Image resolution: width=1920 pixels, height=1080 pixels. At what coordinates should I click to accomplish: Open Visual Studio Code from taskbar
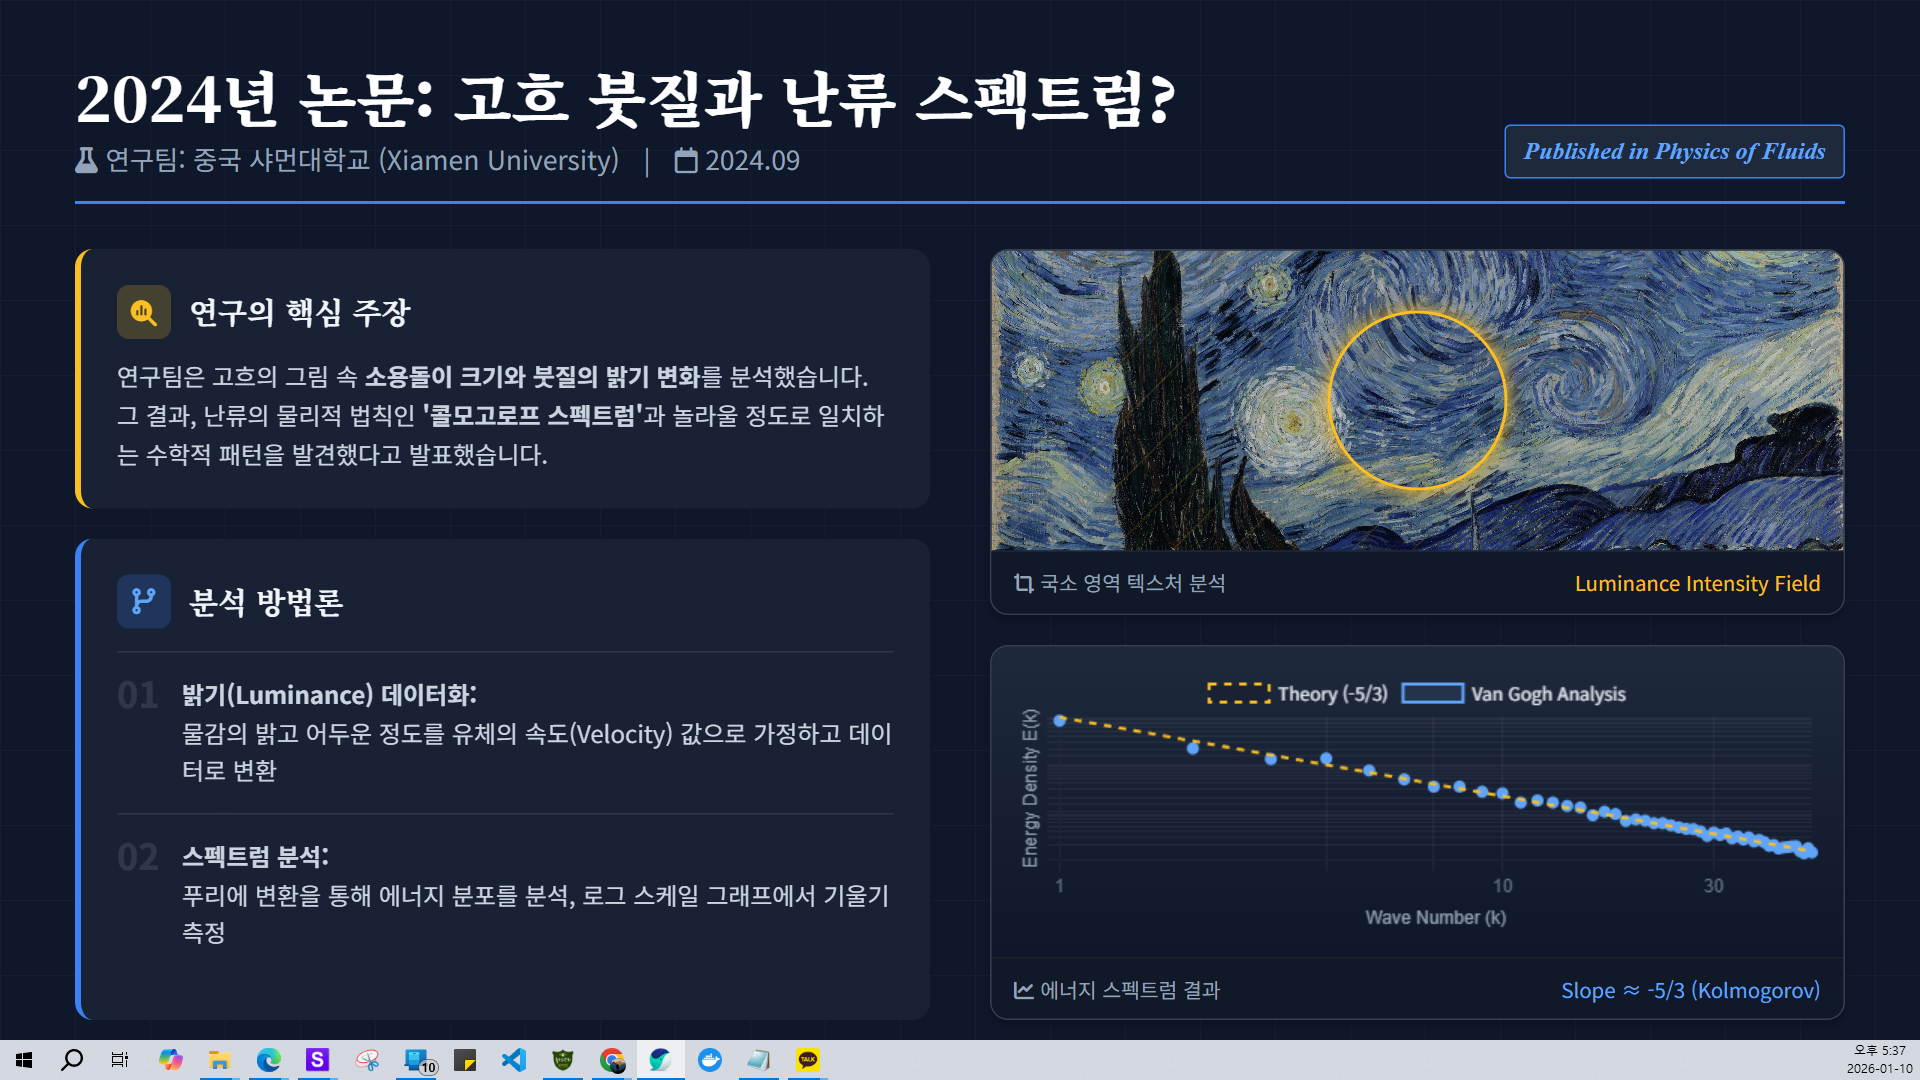tap(514, 1060)
